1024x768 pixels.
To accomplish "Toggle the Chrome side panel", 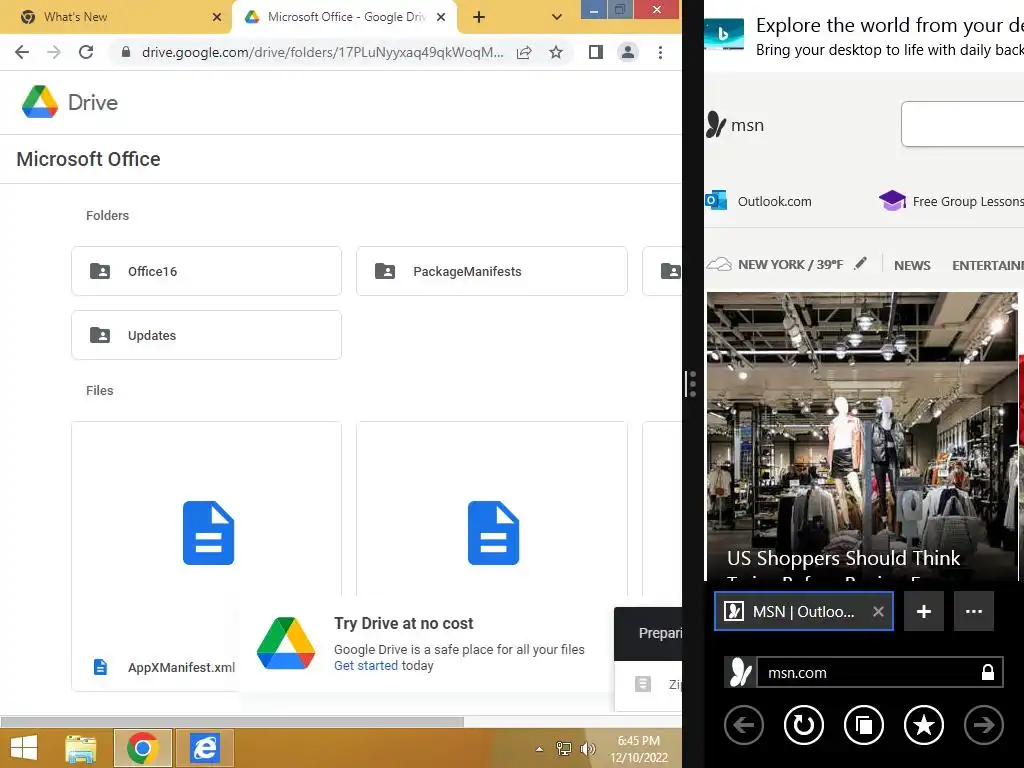I will (596, 52).
